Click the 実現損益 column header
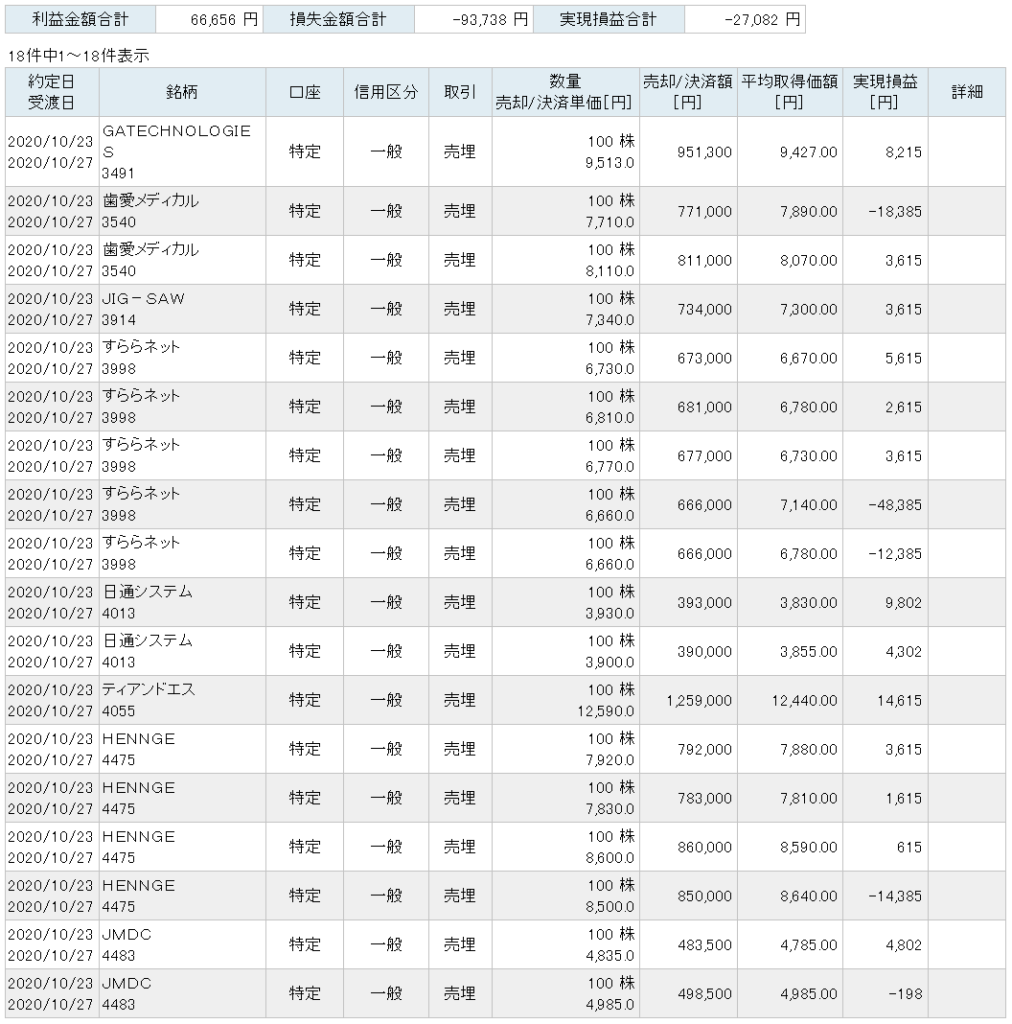 (885, 92)
